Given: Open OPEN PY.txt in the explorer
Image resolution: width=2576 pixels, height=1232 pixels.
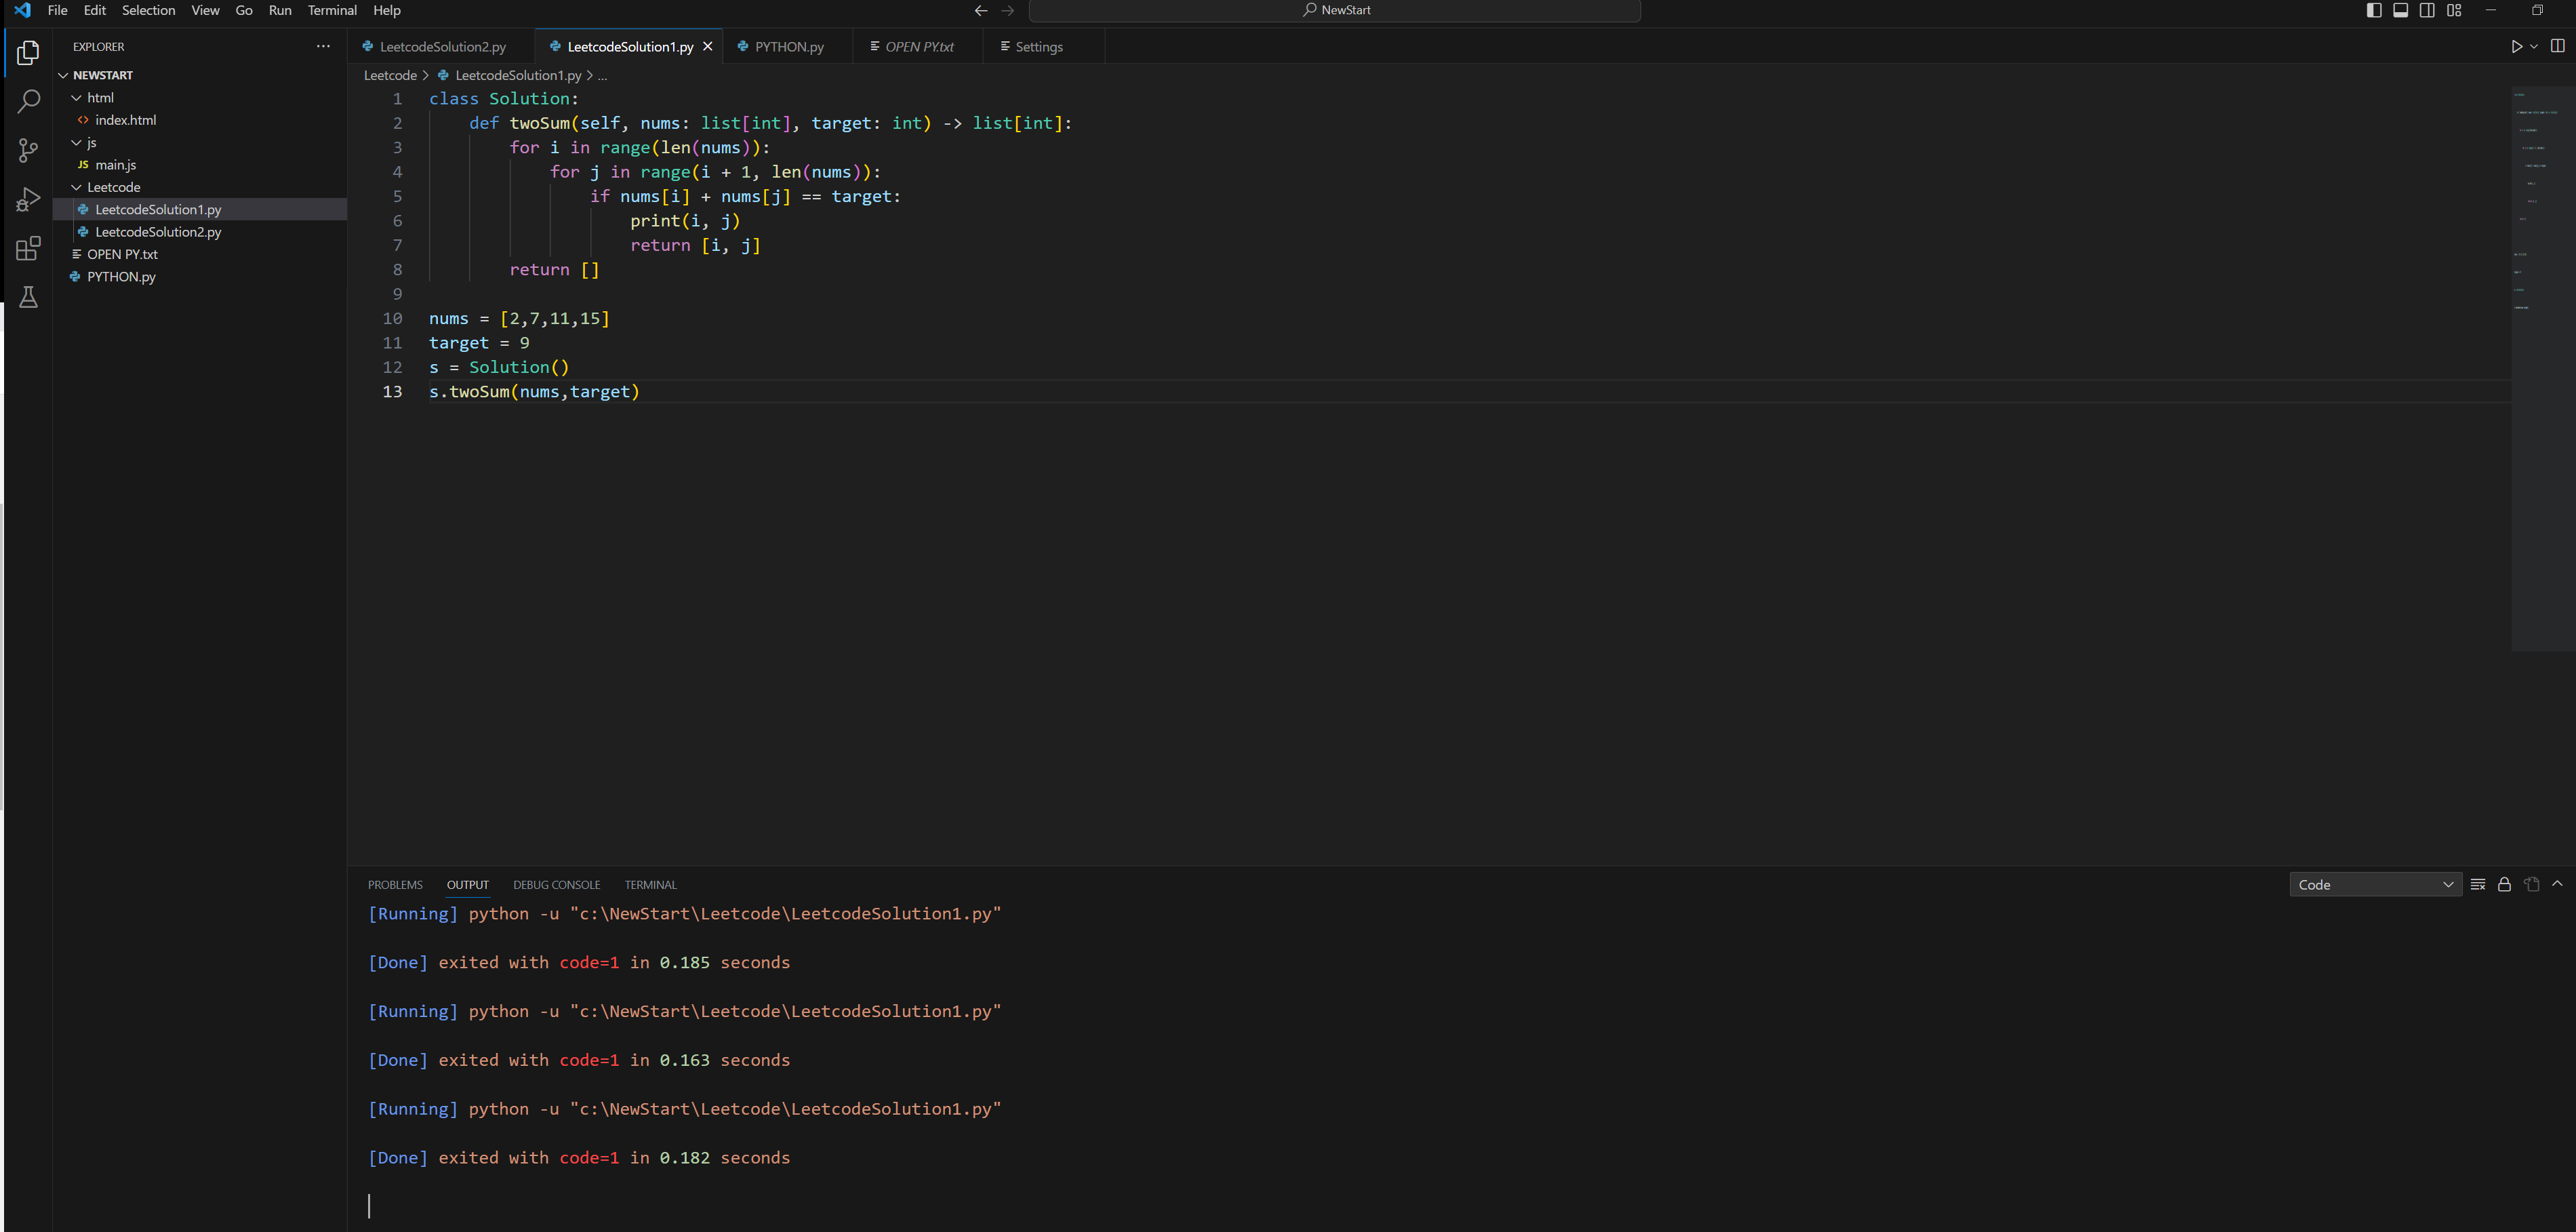Looking at the screenshot, I should (200, 254).
